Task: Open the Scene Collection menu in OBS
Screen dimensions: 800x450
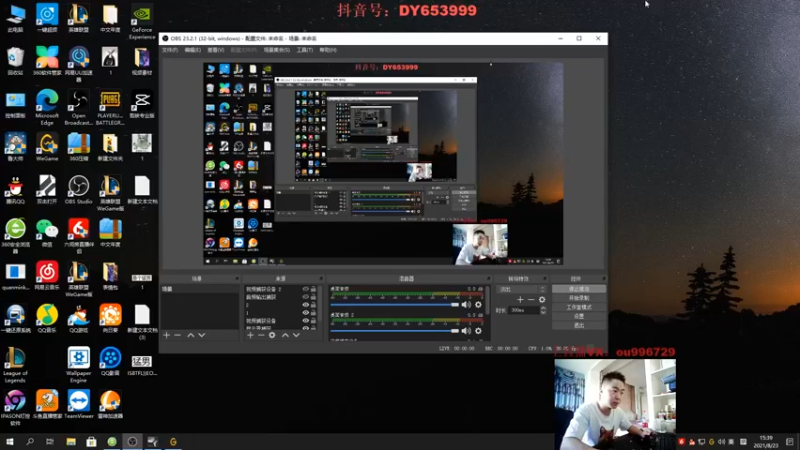Action: coord(277,50)
